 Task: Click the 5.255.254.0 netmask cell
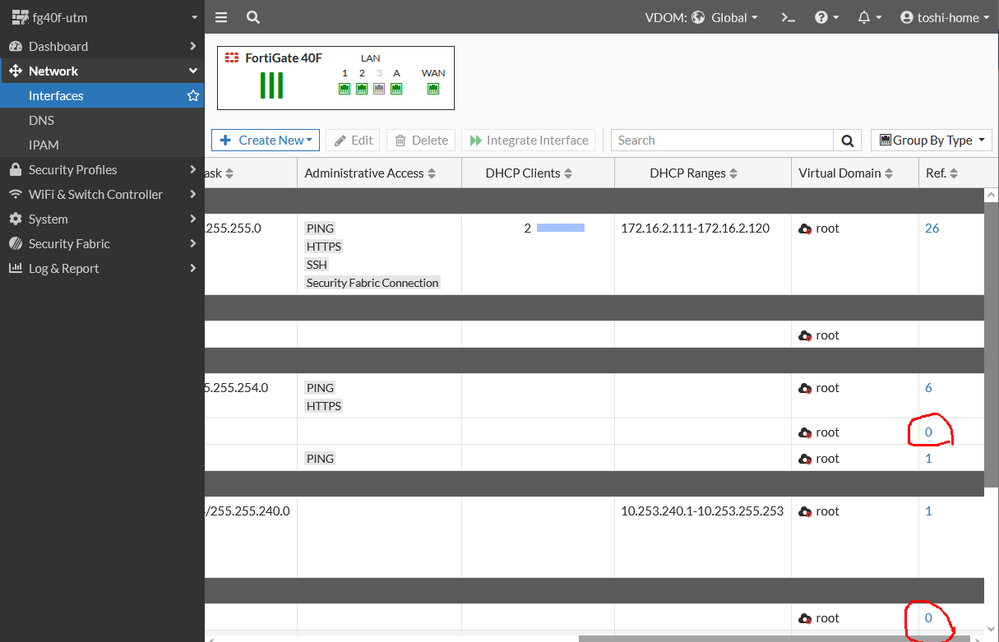click(x=237, y=387)
